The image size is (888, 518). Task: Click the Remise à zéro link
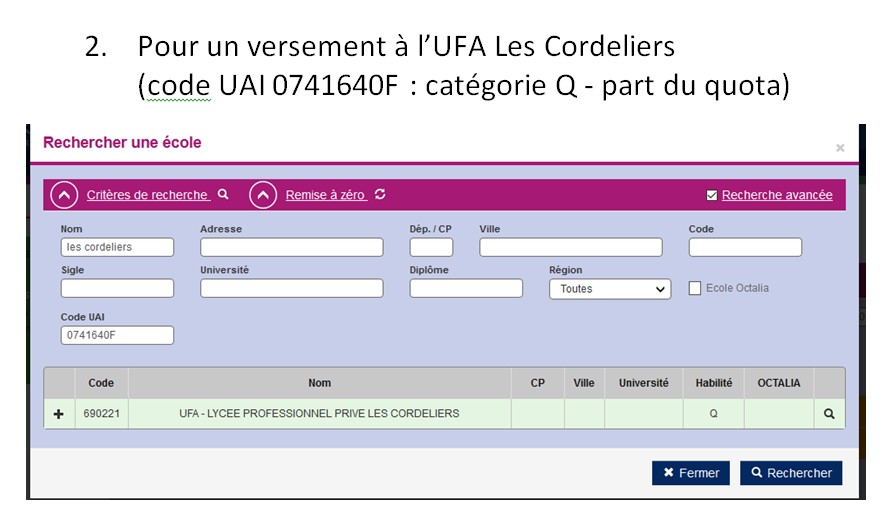(x=325, y=195)
